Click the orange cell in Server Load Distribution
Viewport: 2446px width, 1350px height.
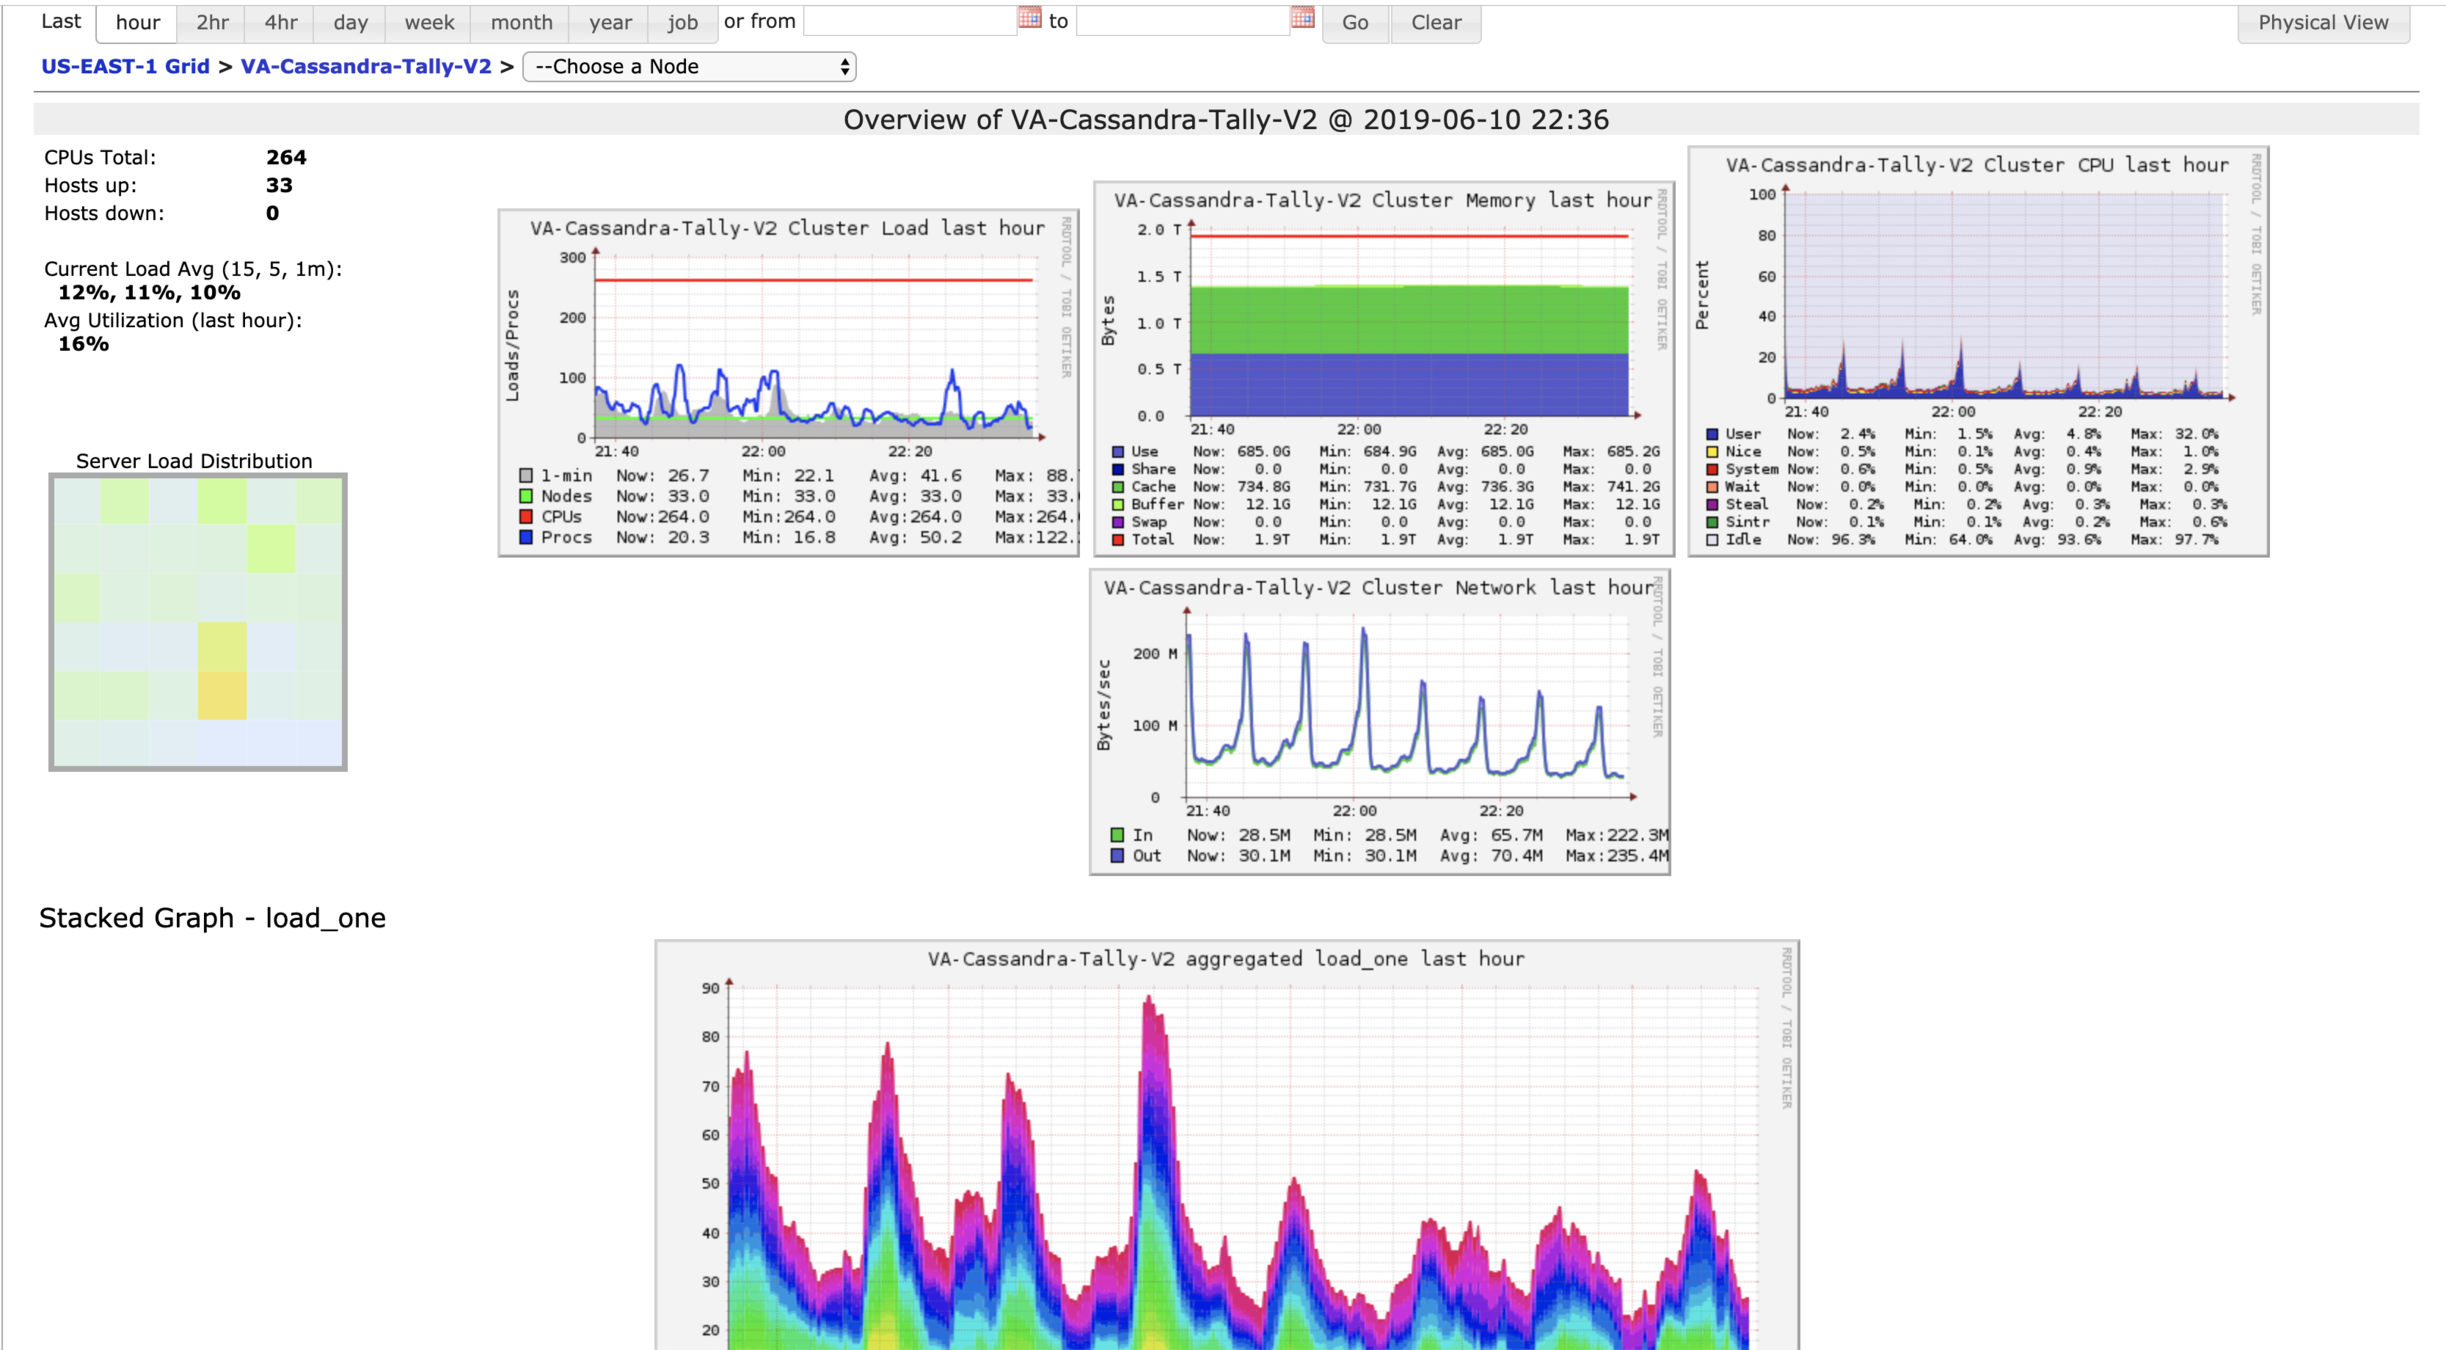click(222, 696)
